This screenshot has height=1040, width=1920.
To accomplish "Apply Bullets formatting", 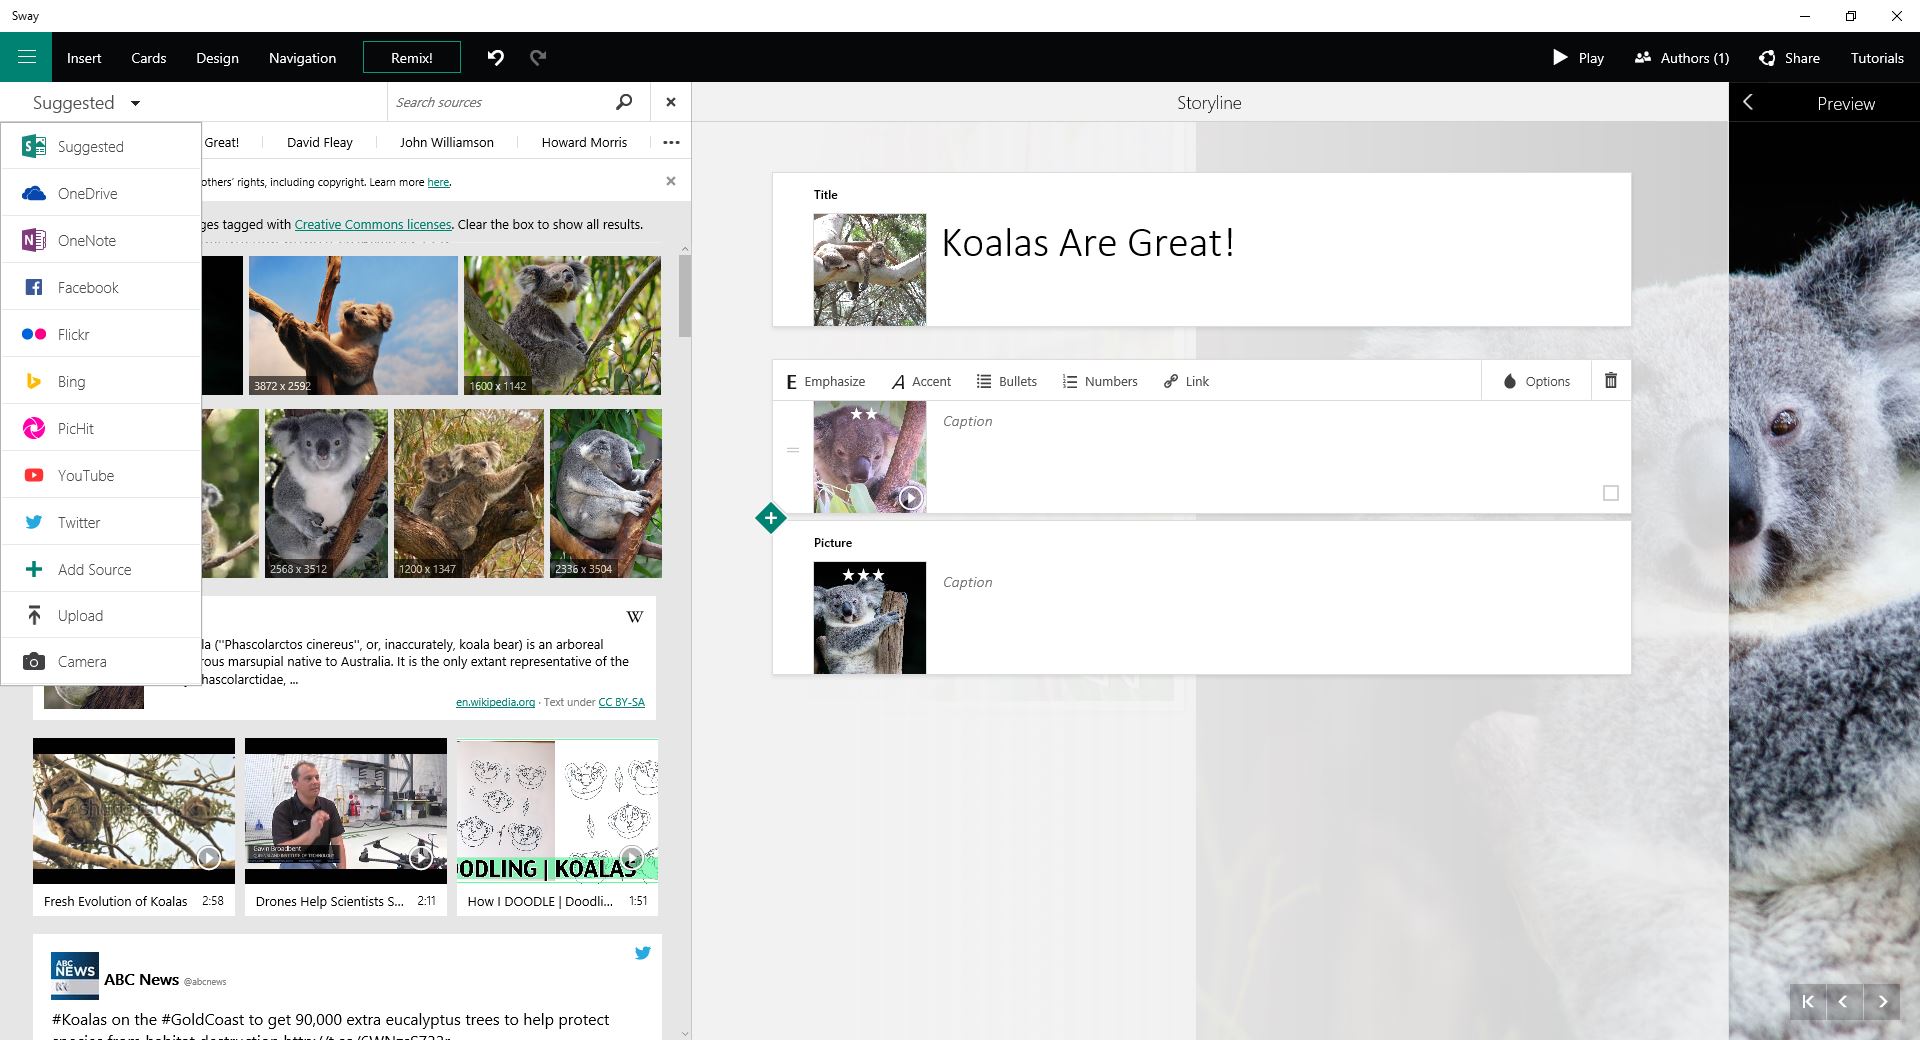I will pyautogui.click(x=1007, y=381).
